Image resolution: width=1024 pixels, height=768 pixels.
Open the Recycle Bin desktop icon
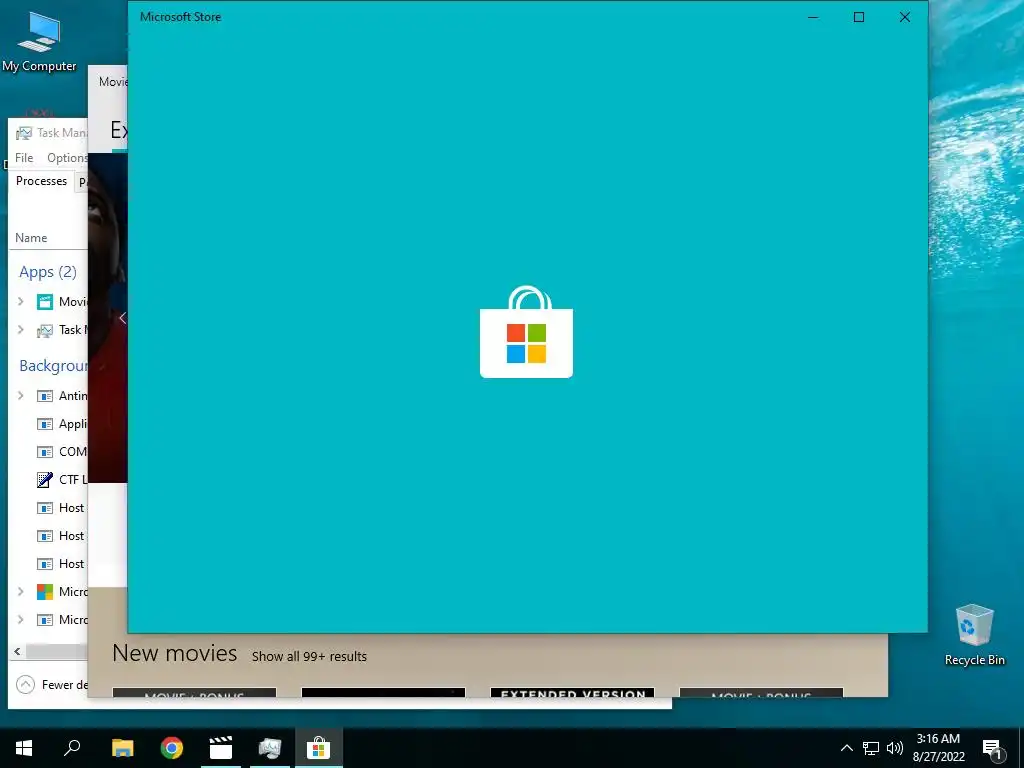[974, 635]
